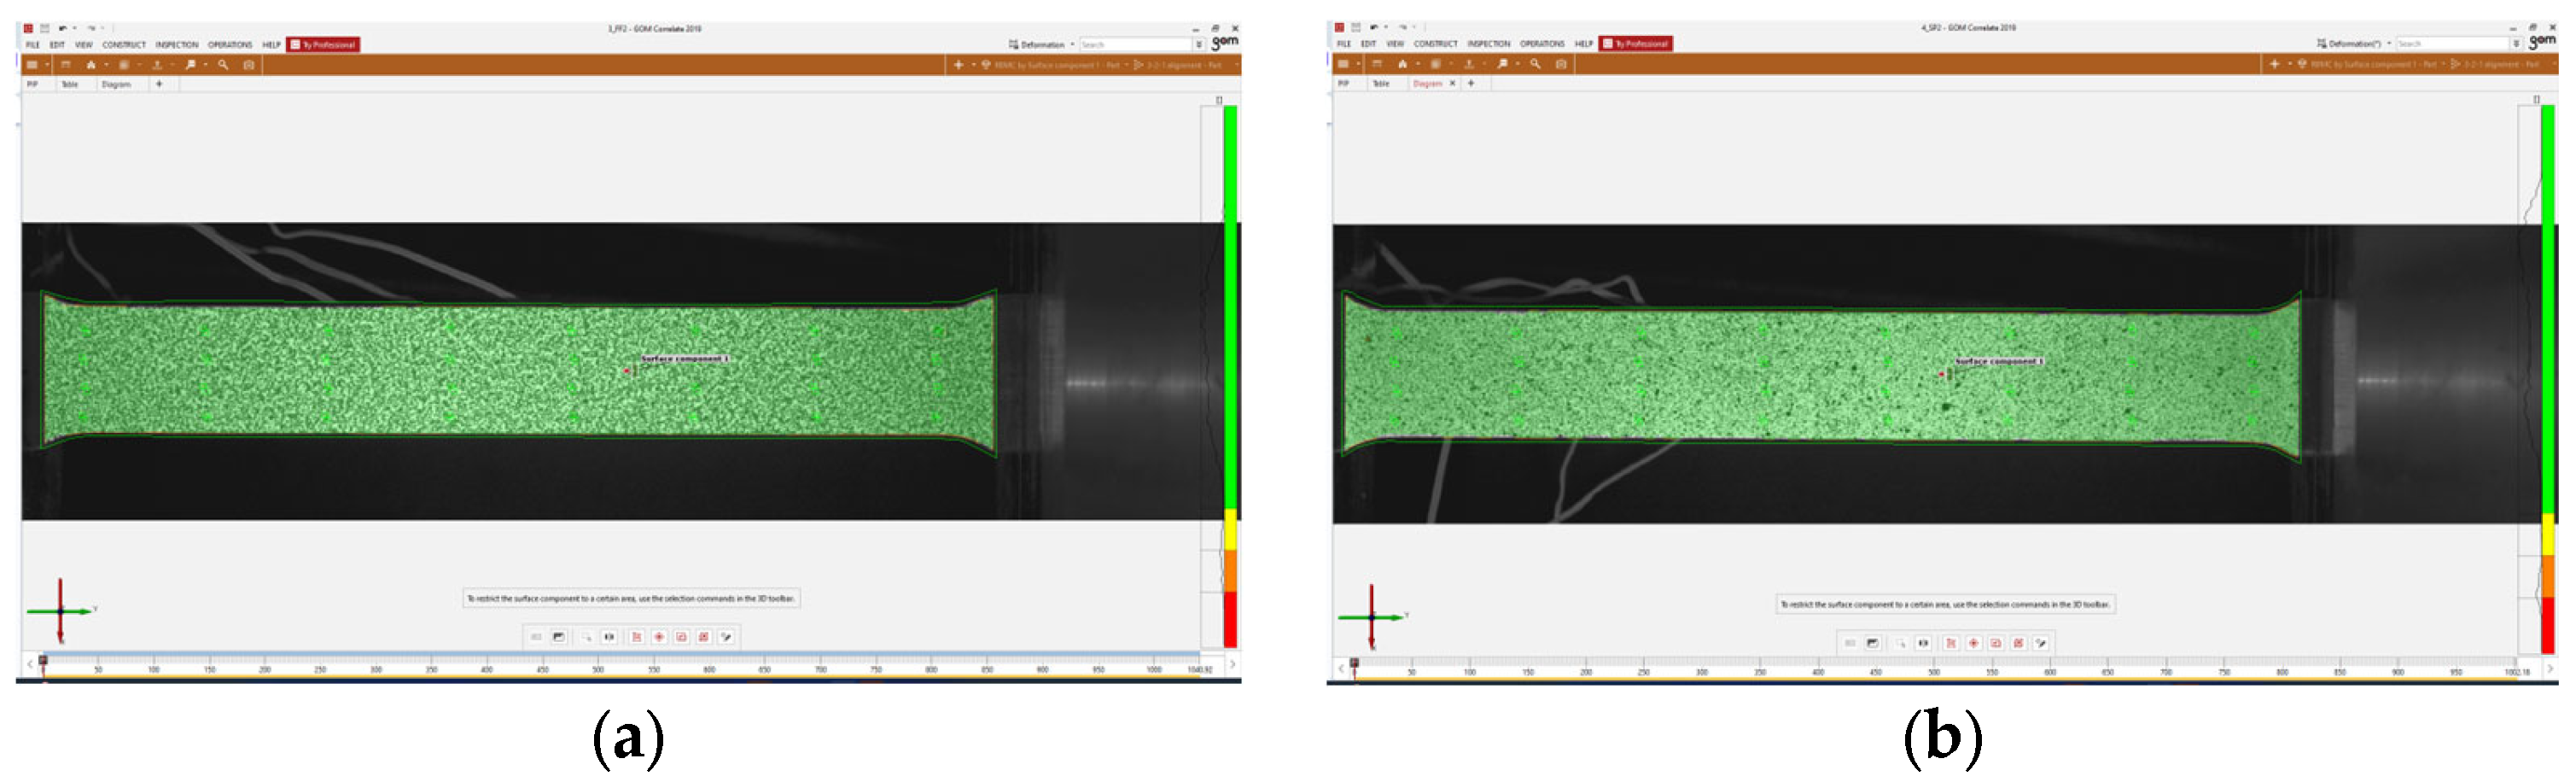Viewport: 2576px width, 782px height.
Task: Toggle the eye visibility icon in the 4_SP2 bottom toolbar
Action: point(1922,643)
